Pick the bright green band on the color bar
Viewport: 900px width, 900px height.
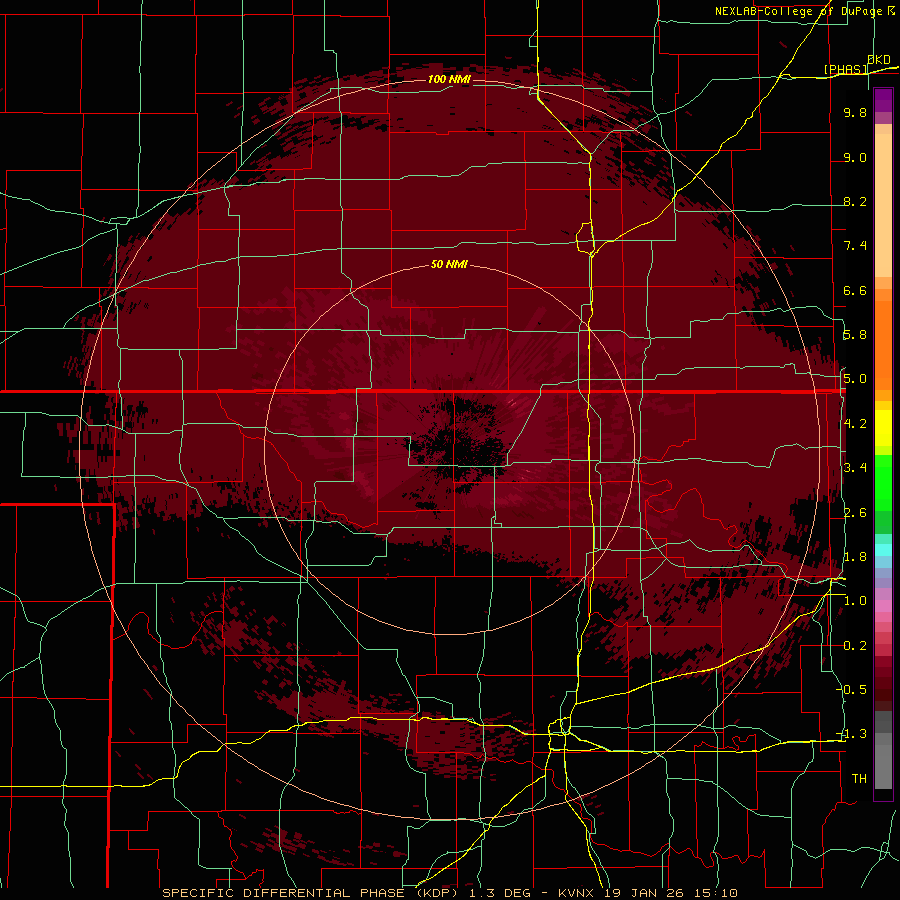[883, 482]
